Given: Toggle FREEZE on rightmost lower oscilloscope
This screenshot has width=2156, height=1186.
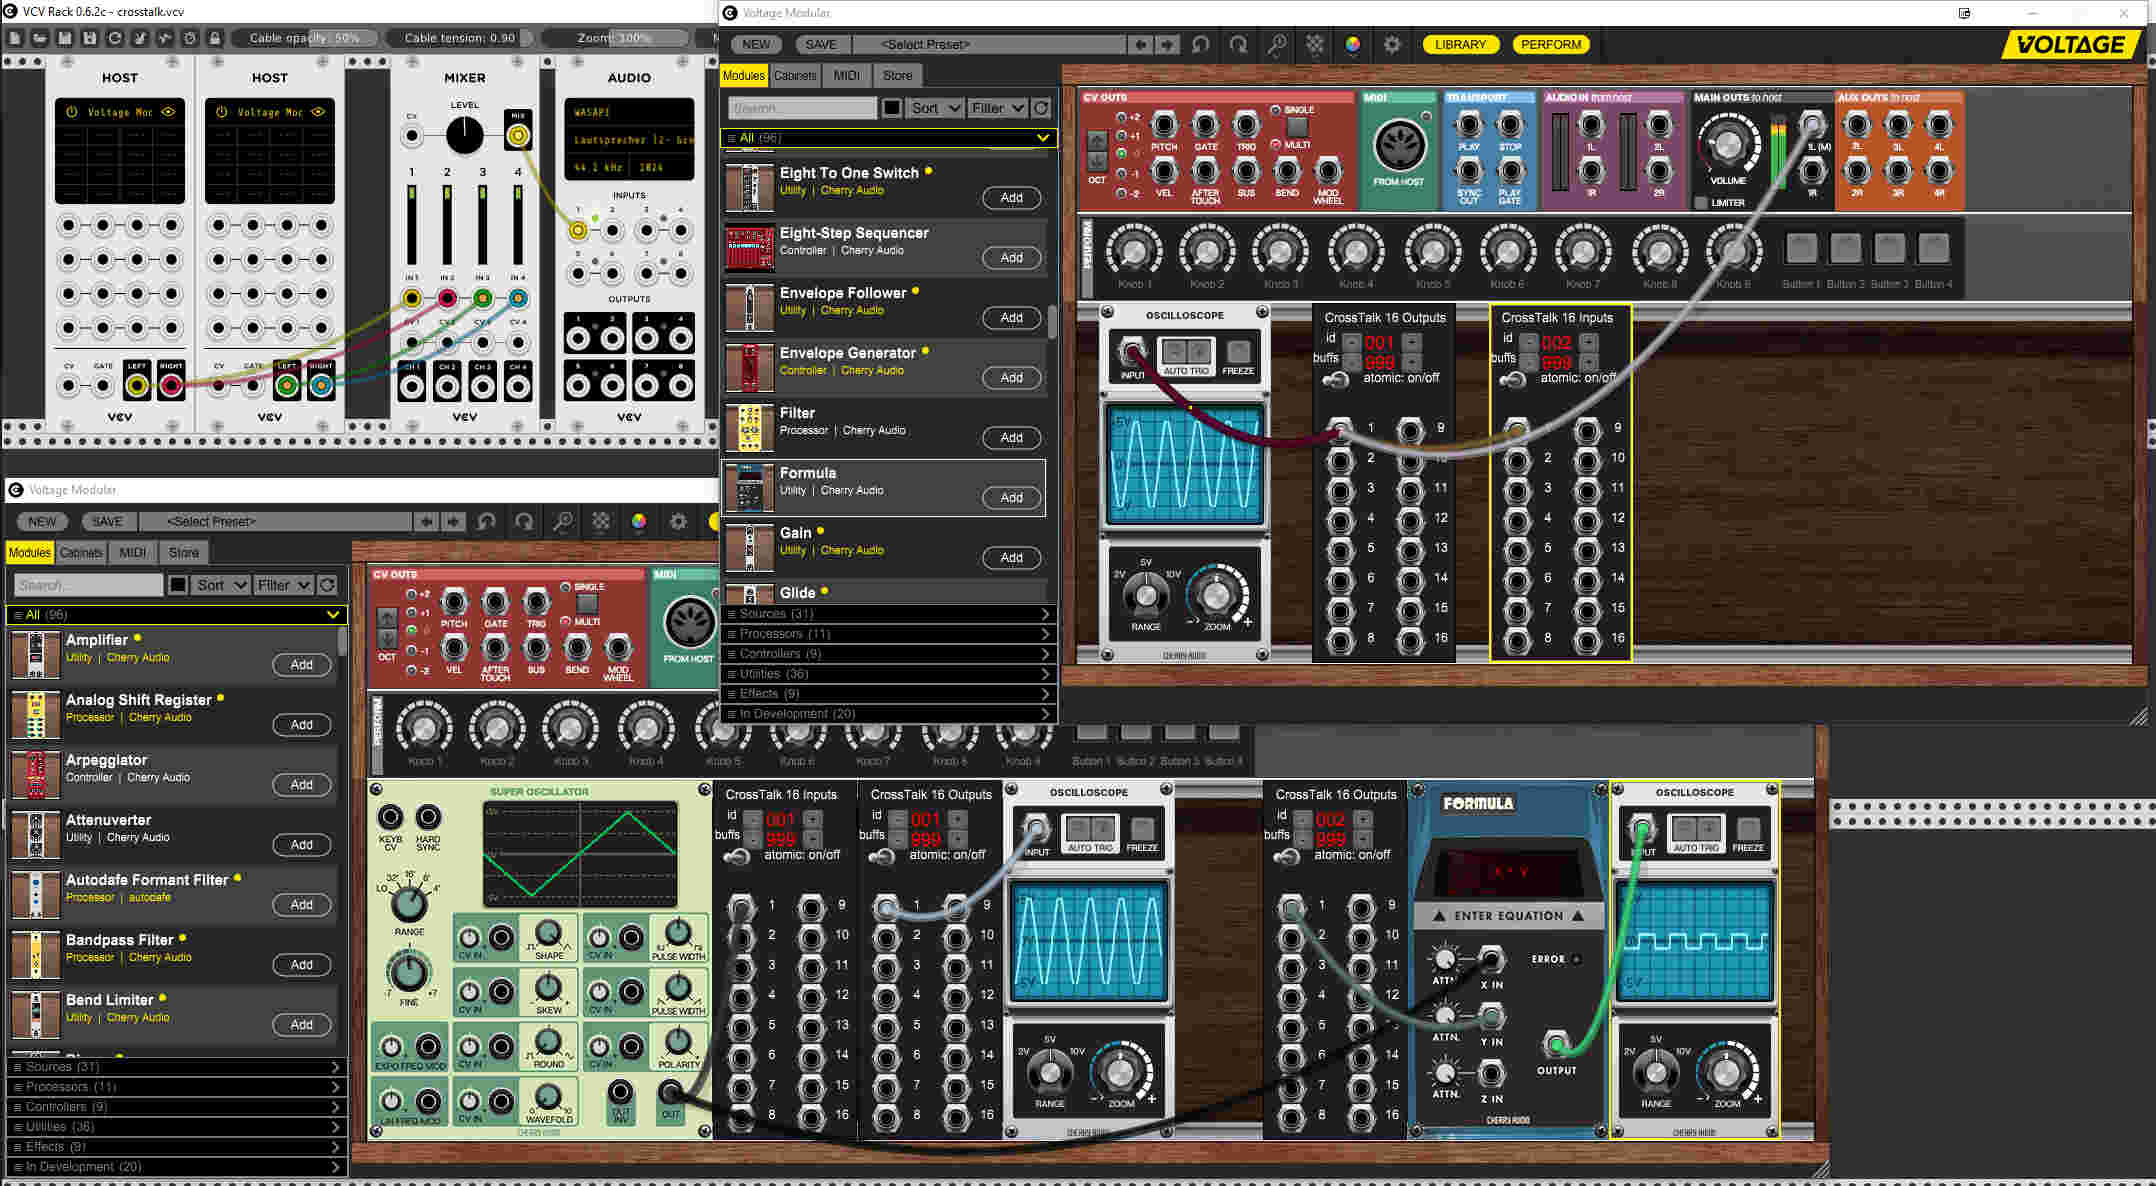Looking at the screenshot, I should [x=1748, y=829].
